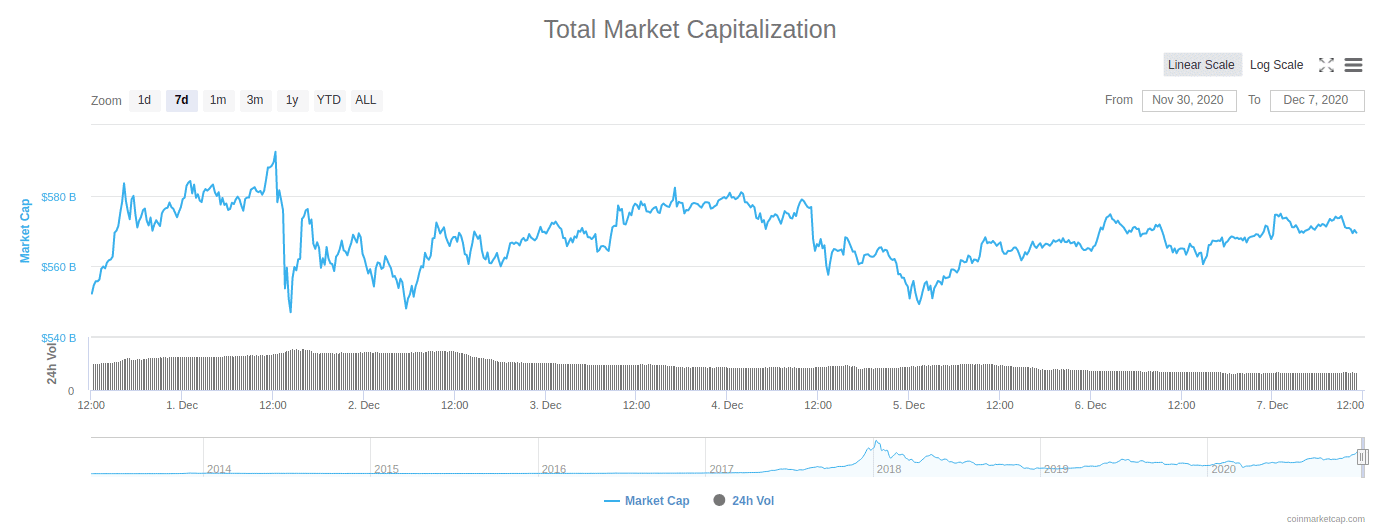The height and width of the screenshot is (529, 1382).
Task: Click the 2014 label in navigator
Action: (219, 469)
